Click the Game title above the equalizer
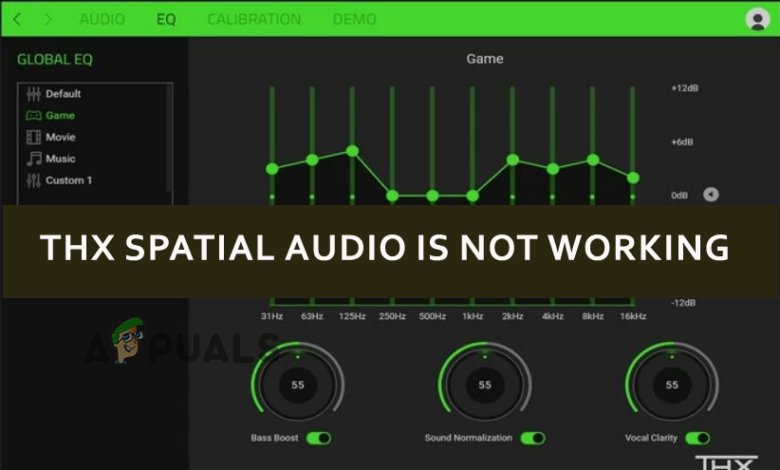 485,59
